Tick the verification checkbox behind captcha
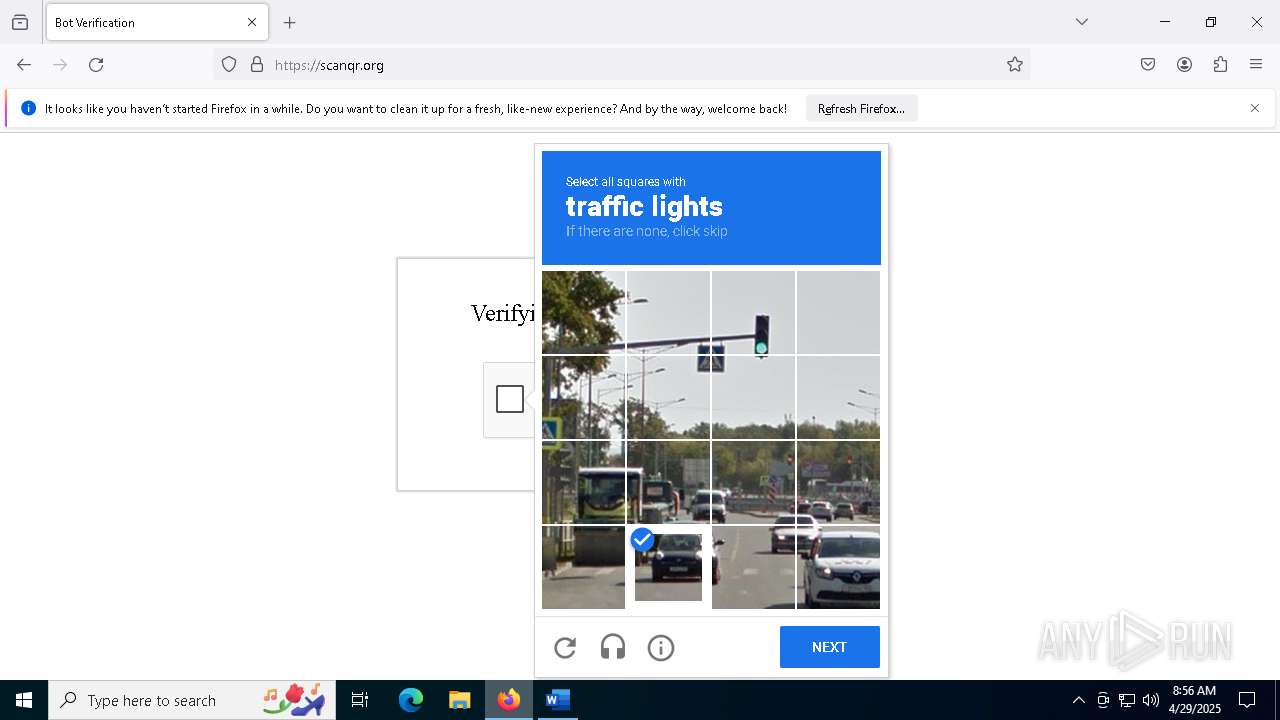Screen dimensions: 1280x720 coord(510,399)
